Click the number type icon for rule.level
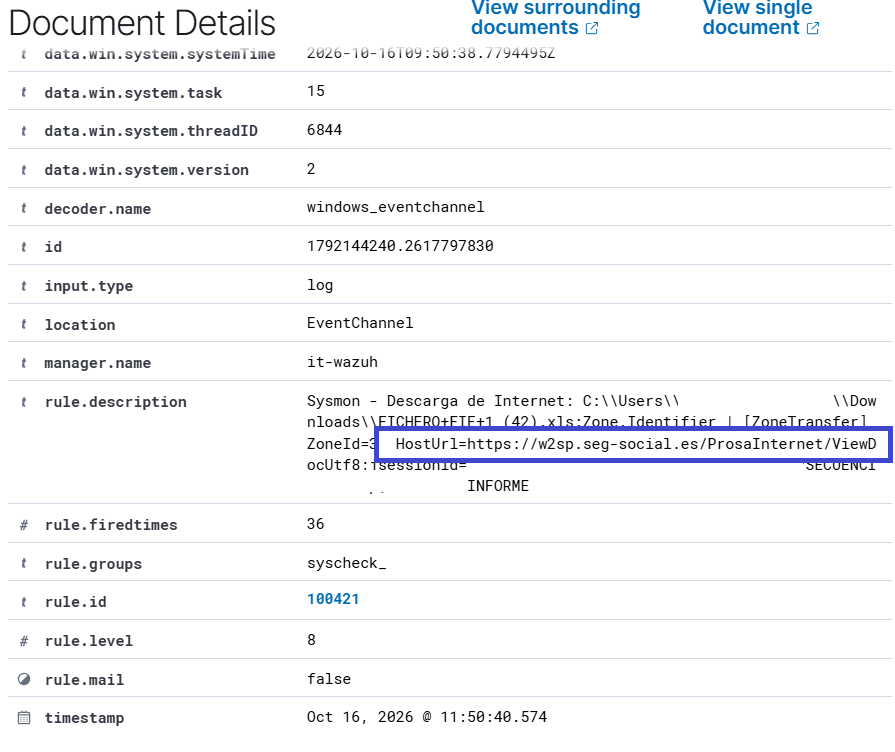Viewport: 895px width, 752px height. pos(23,641)
